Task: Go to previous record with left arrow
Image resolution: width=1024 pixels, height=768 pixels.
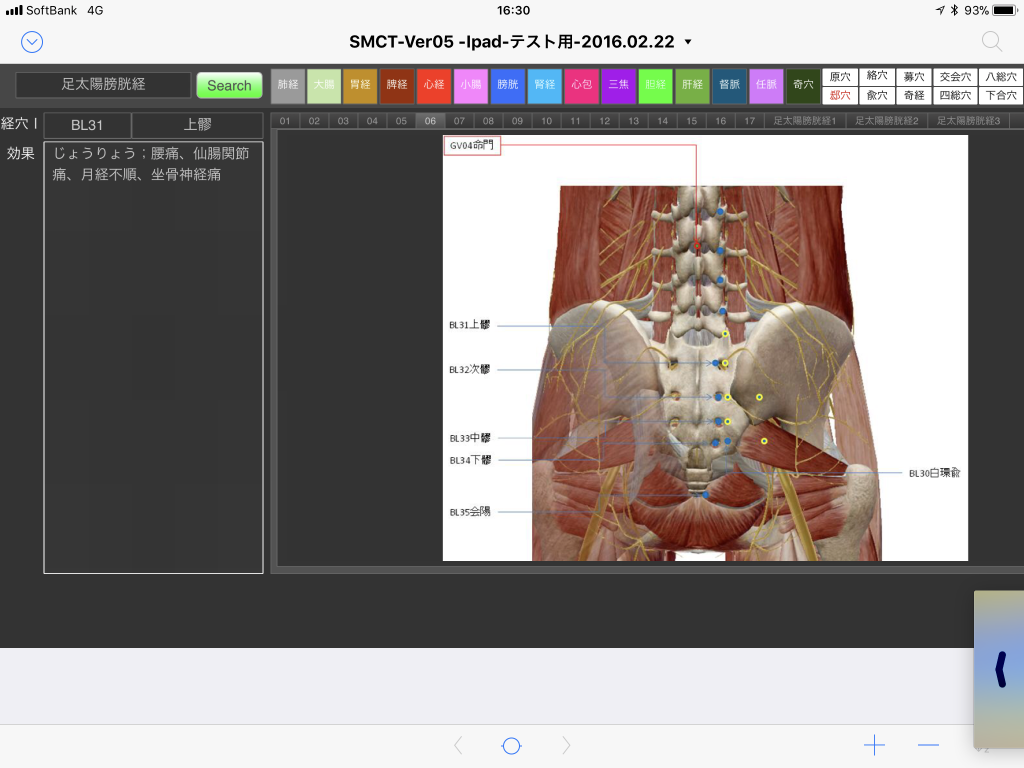Action: pyautogui.click(x=458, y=745)
